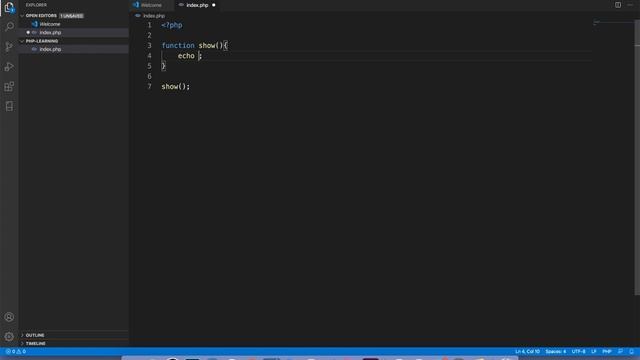
Task: Open the Explorer view in activity bar
Action: [x=9, y=7]
